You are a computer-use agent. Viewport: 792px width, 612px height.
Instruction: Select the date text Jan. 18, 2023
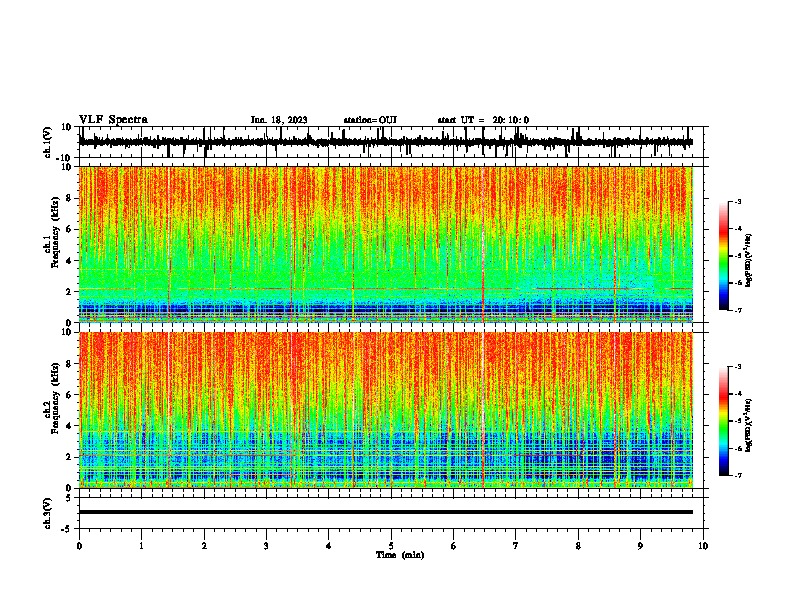[x=279, y=120]
